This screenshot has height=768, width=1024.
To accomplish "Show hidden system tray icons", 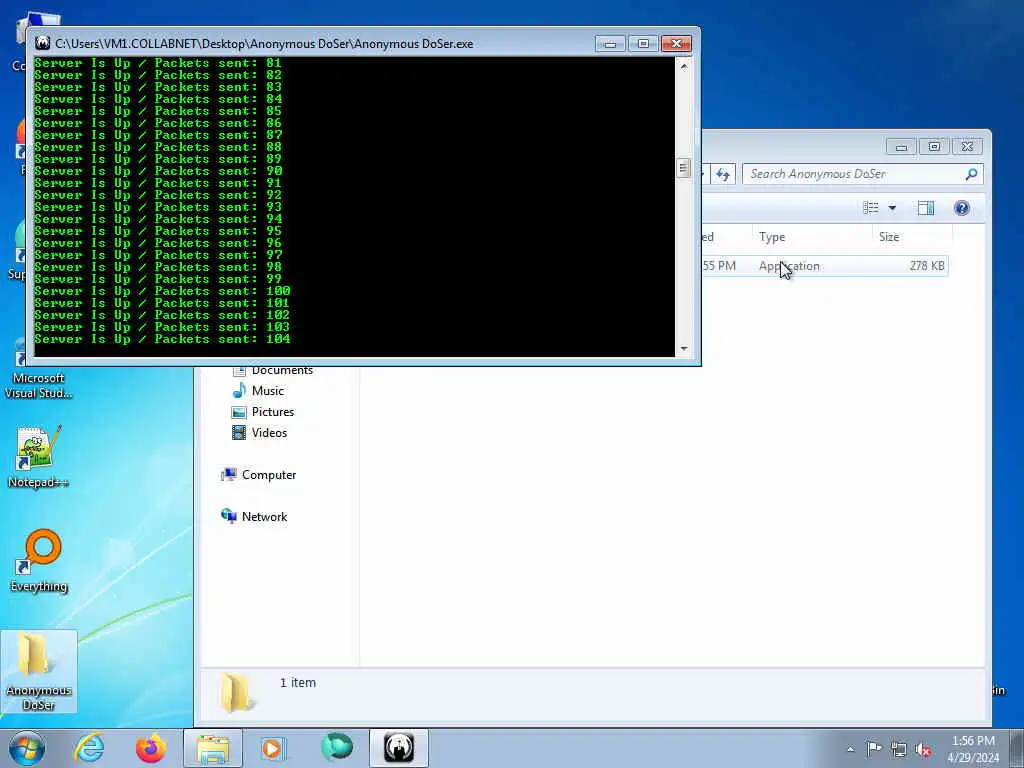I will click(850, 749).
